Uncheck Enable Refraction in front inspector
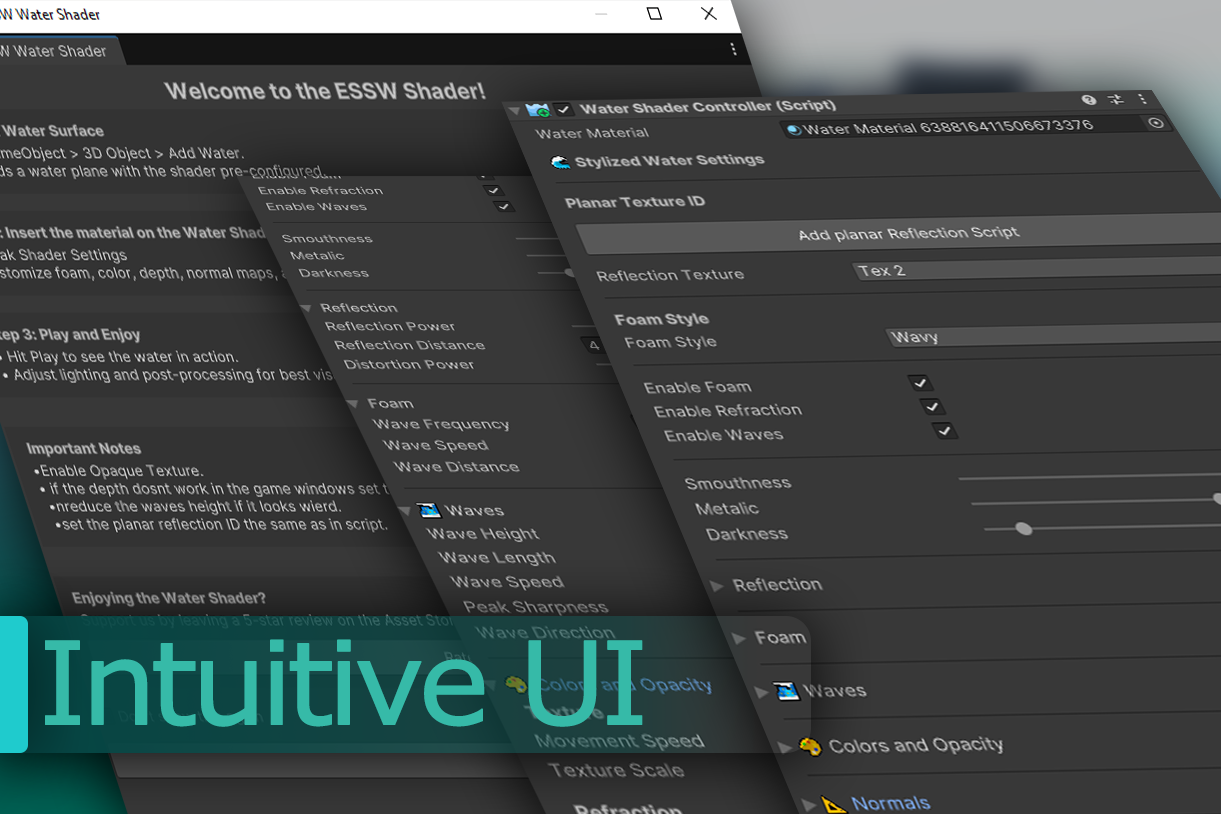 click(x=931, y=406)
